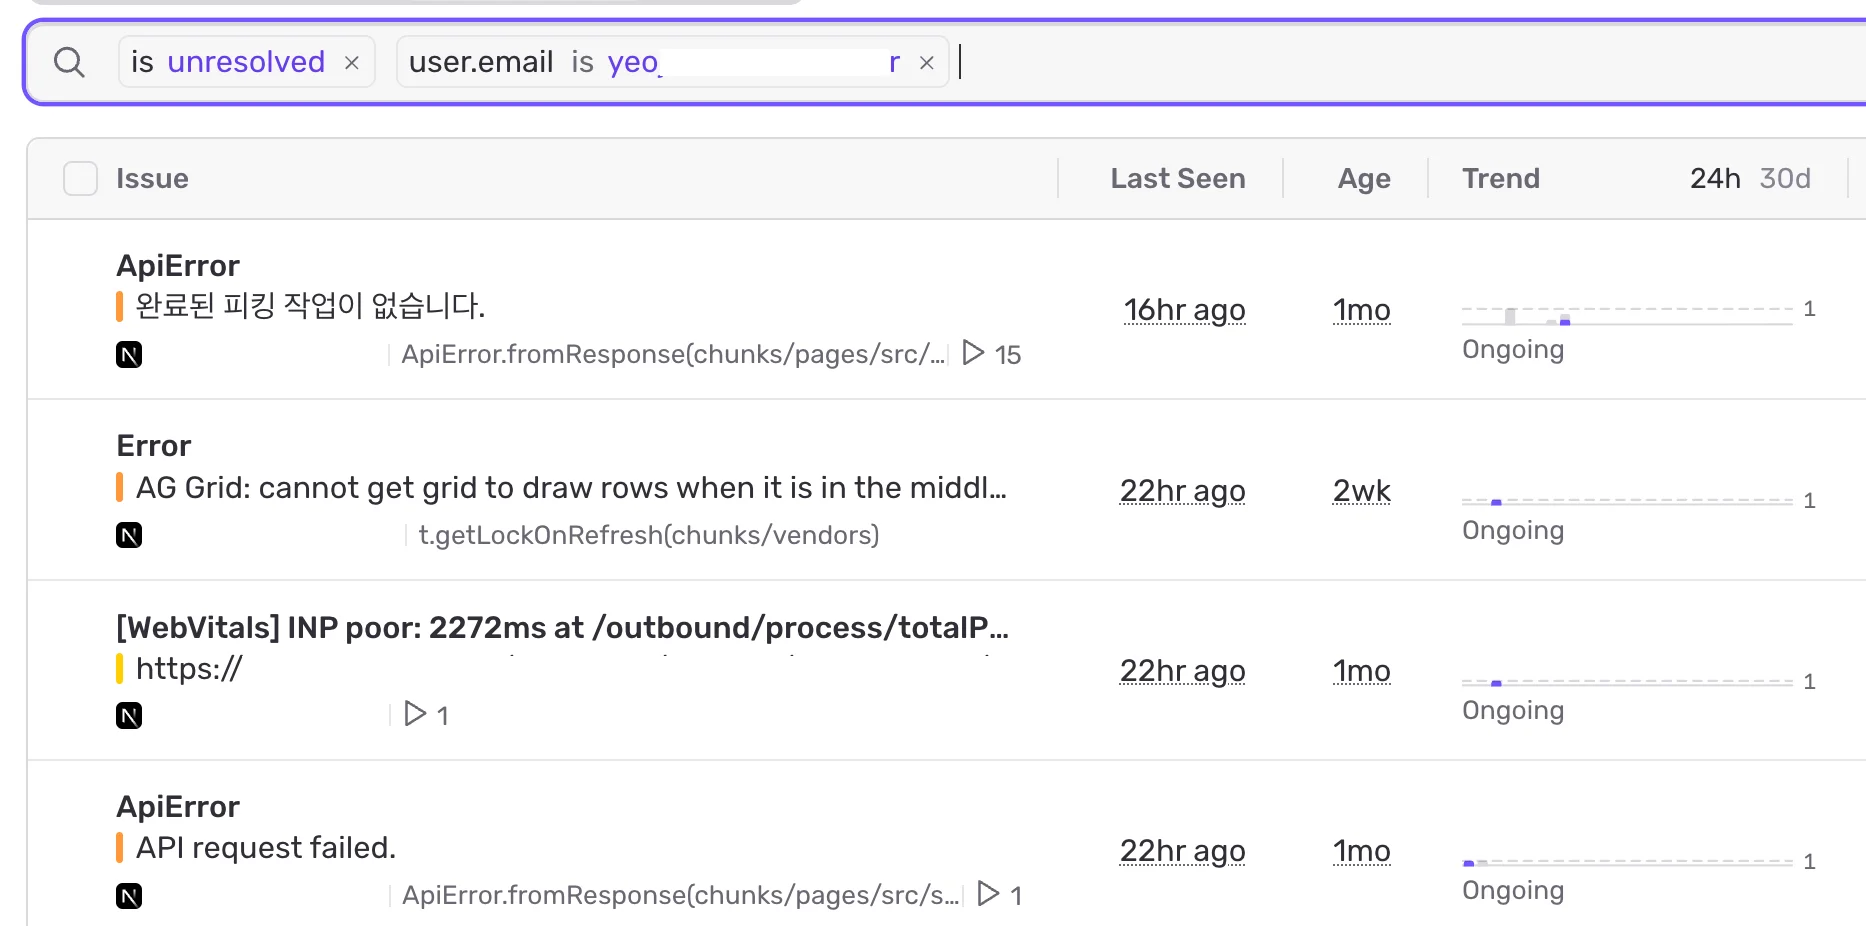Click '22hr ago' on 'API request failed' row
1866x926 pixels.
point(1182,851)
